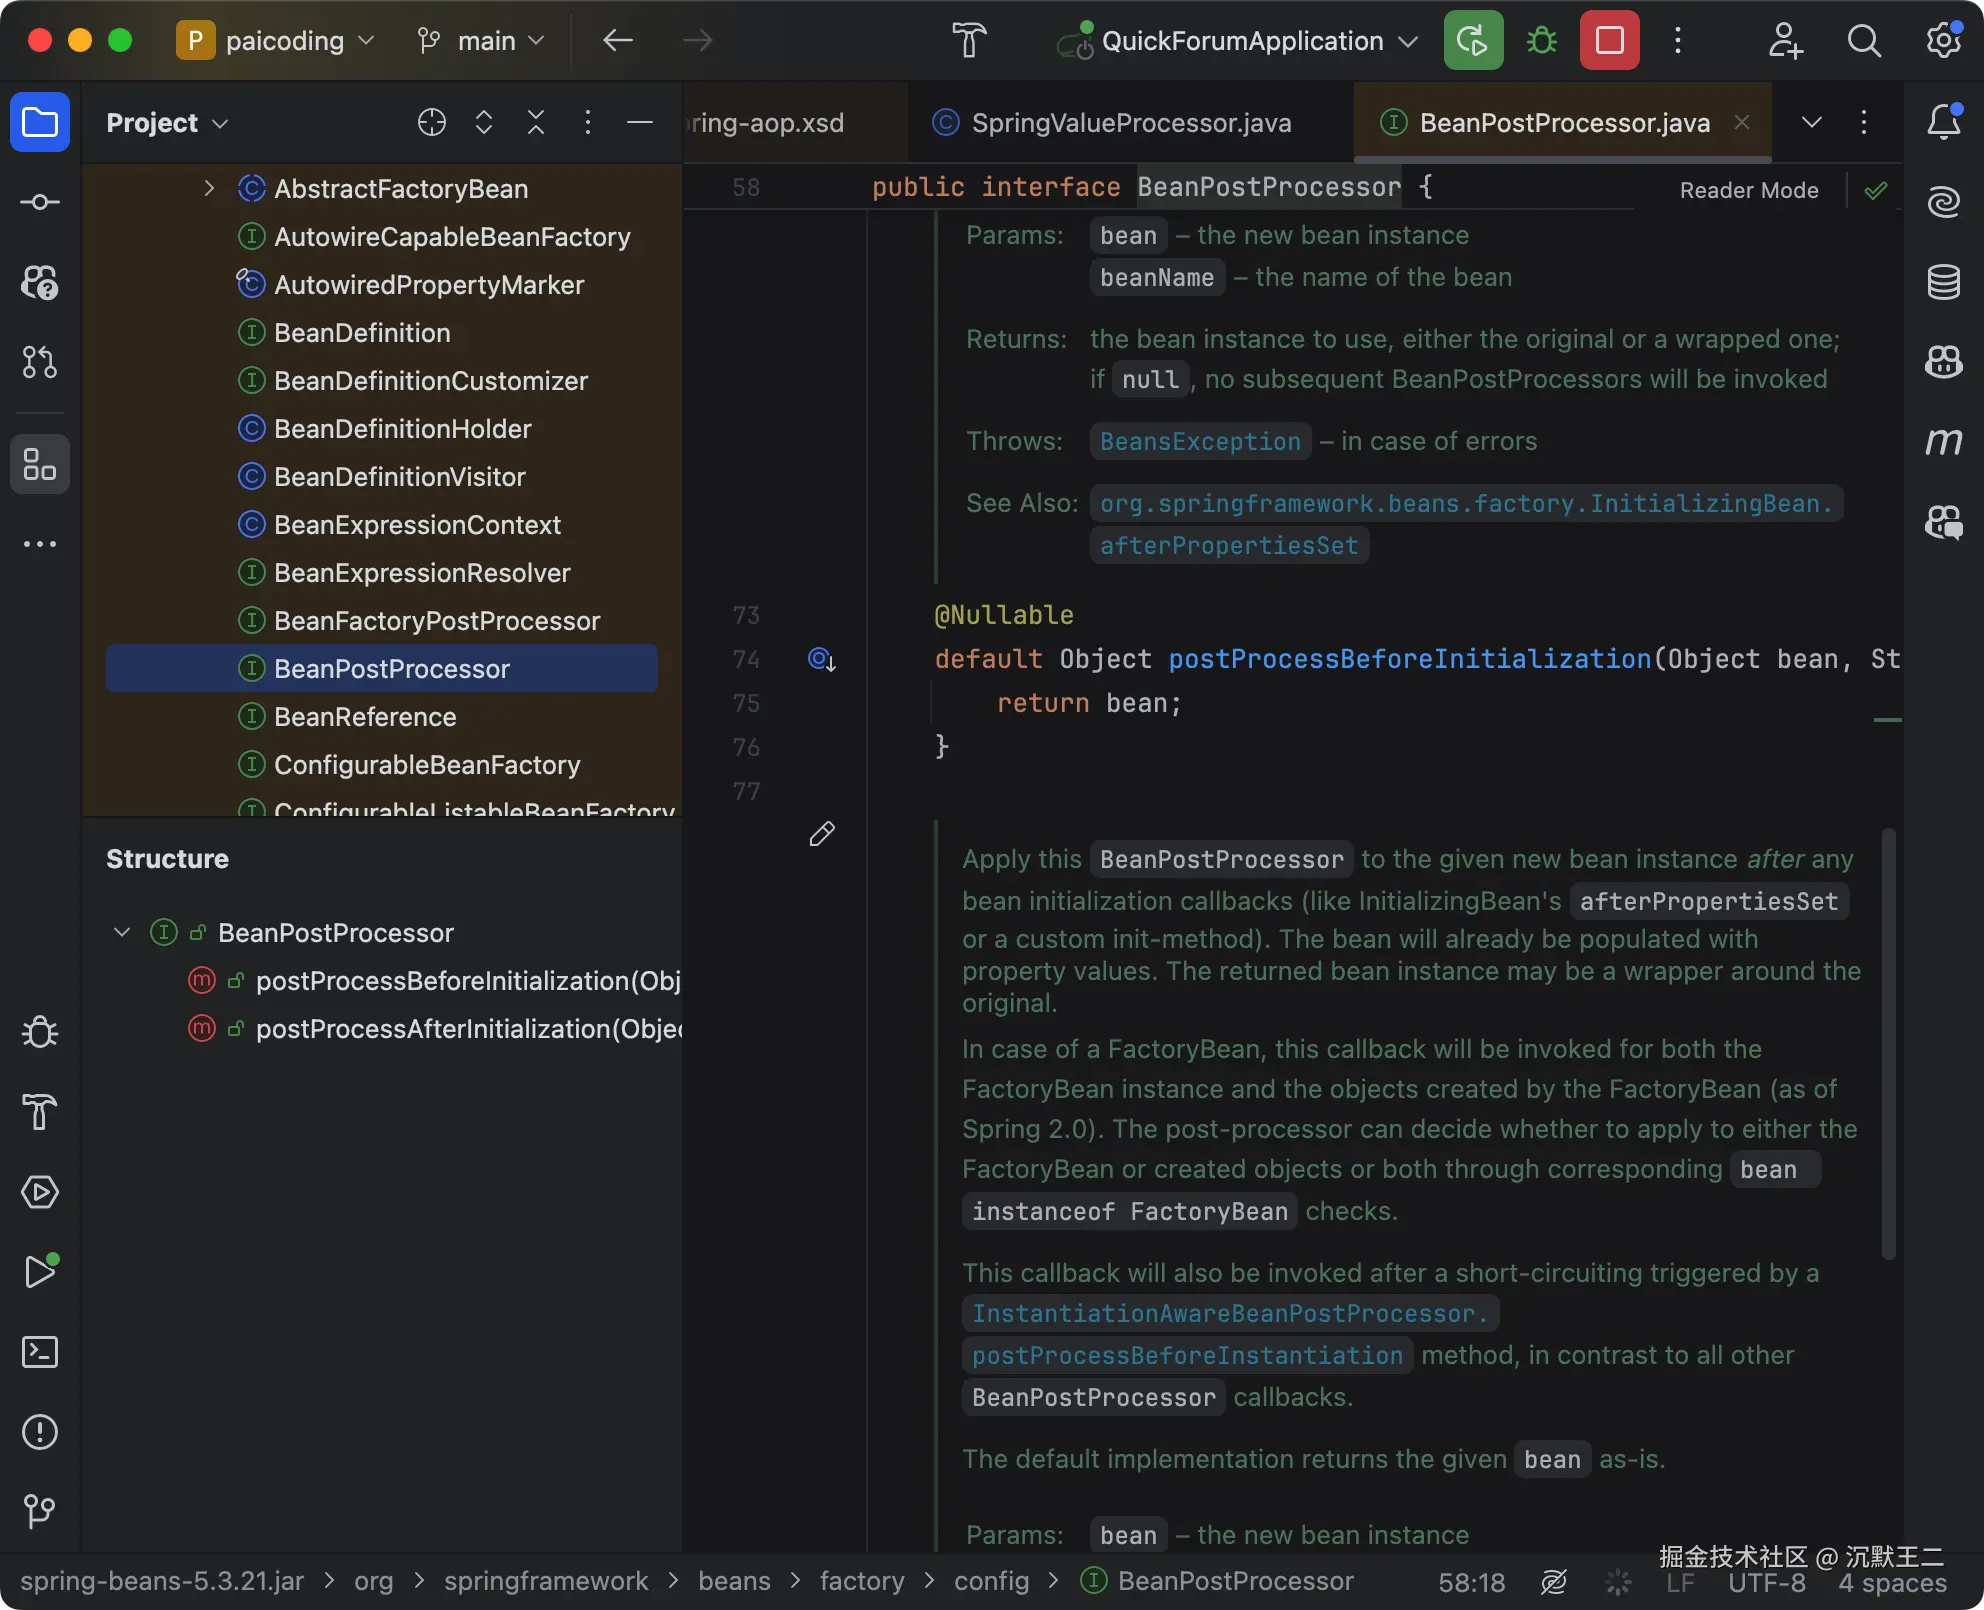
Task: Open the GitHub Copilot panel
Action: 1944,362
